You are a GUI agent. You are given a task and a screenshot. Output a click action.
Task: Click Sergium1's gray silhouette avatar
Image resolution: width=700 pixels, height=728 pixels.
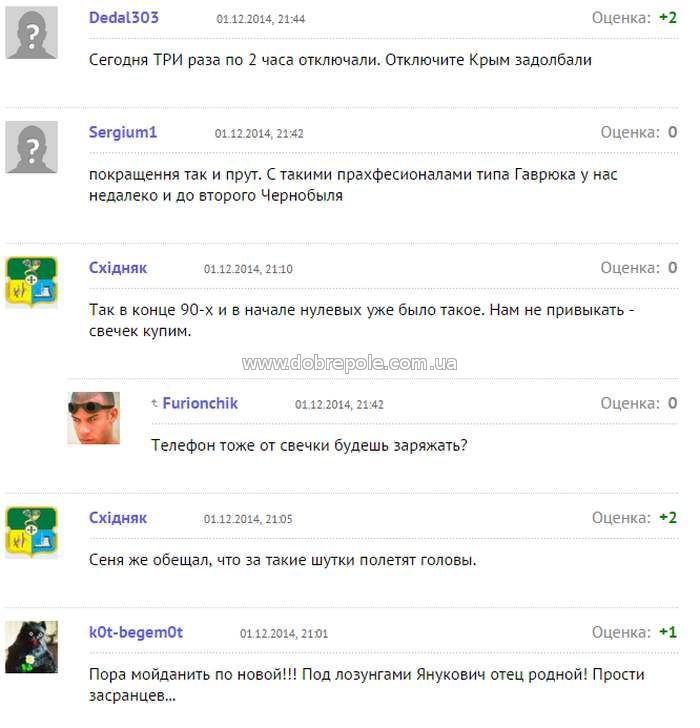coord(32,147)
